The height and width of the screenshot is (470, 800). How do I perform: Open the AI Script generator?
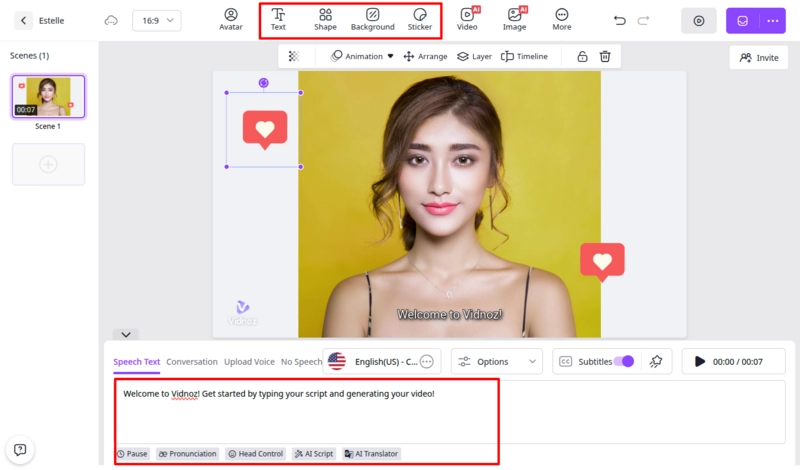pyautogui.click(x=314, y=454)
